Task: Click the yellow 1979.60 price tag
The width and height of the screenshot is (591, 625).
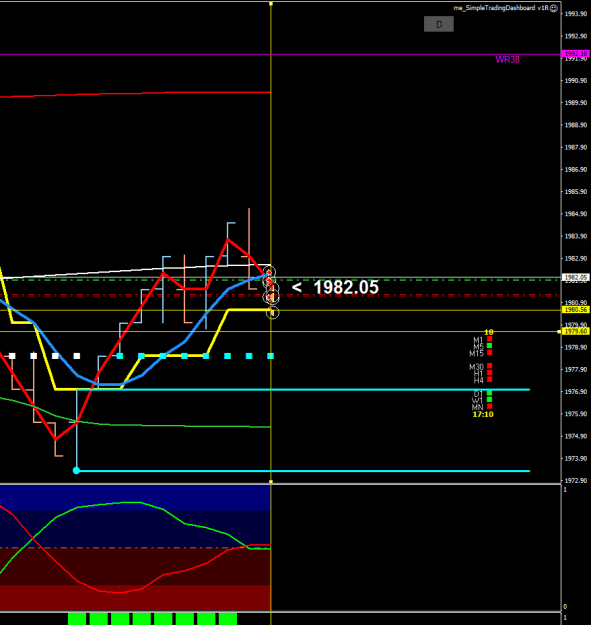Action: click(575, 331)
